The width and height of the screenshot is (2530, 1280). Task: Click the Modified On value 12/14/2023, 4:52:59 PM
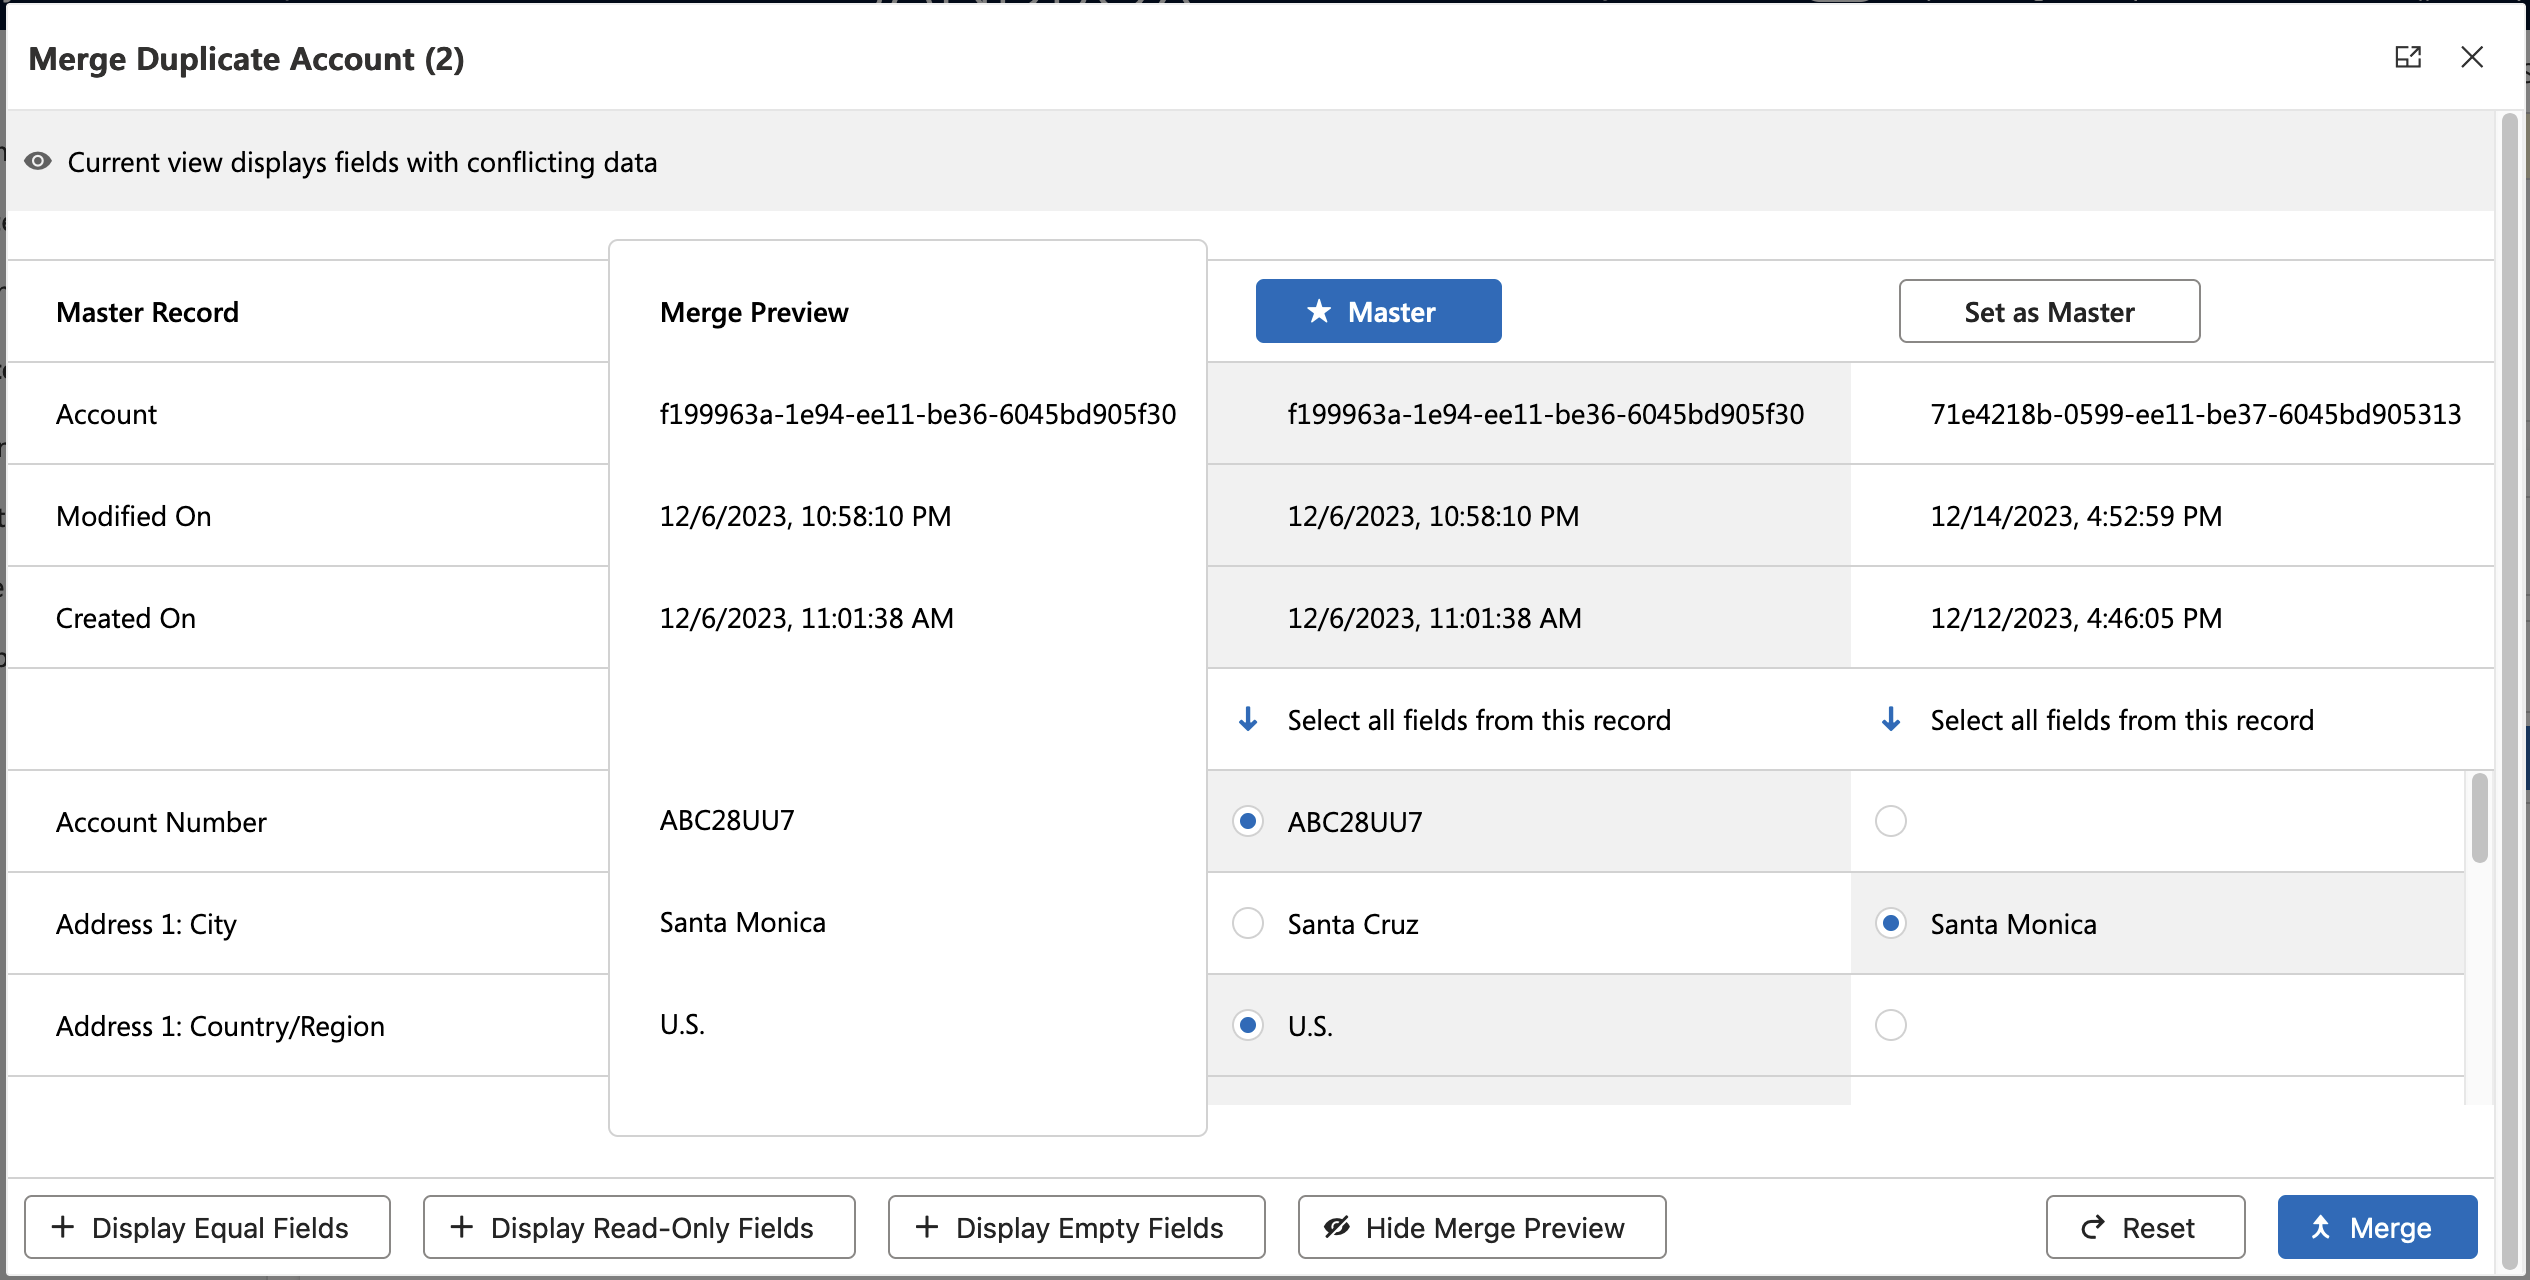tap(2077, 516)
